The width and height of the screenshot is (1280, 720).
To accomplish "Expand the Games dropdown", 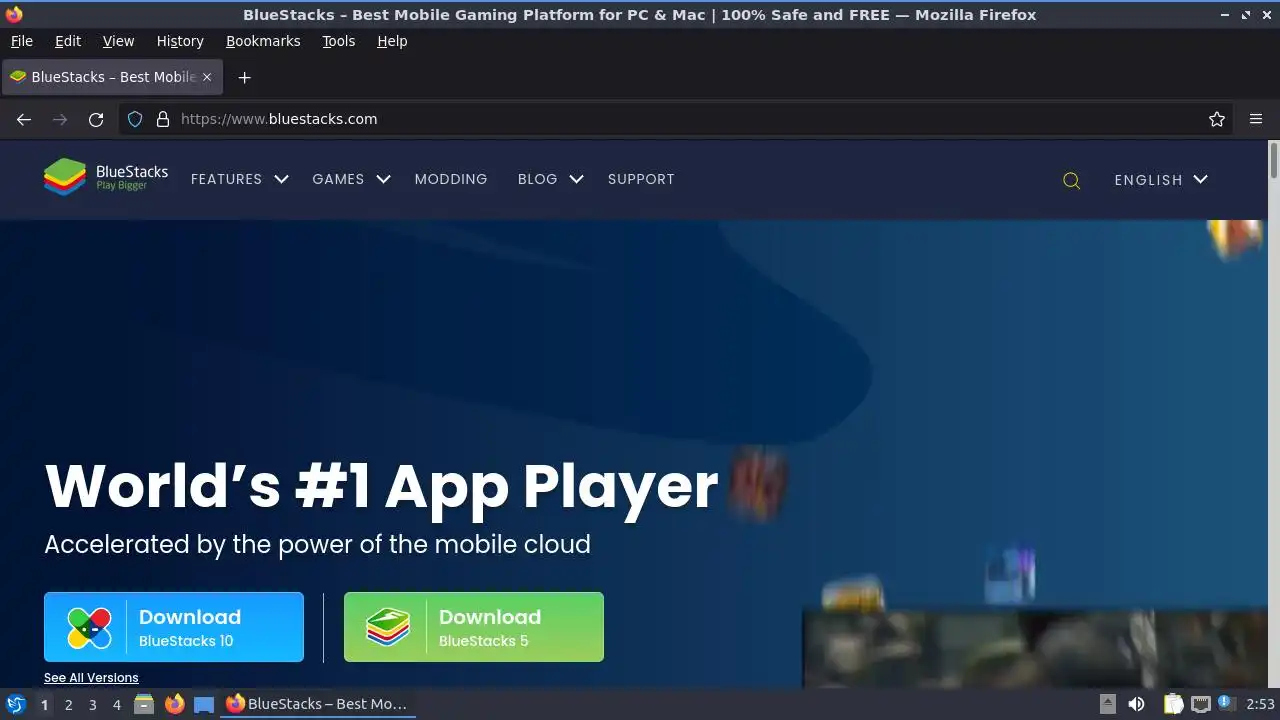I will (x=351, y=179).
